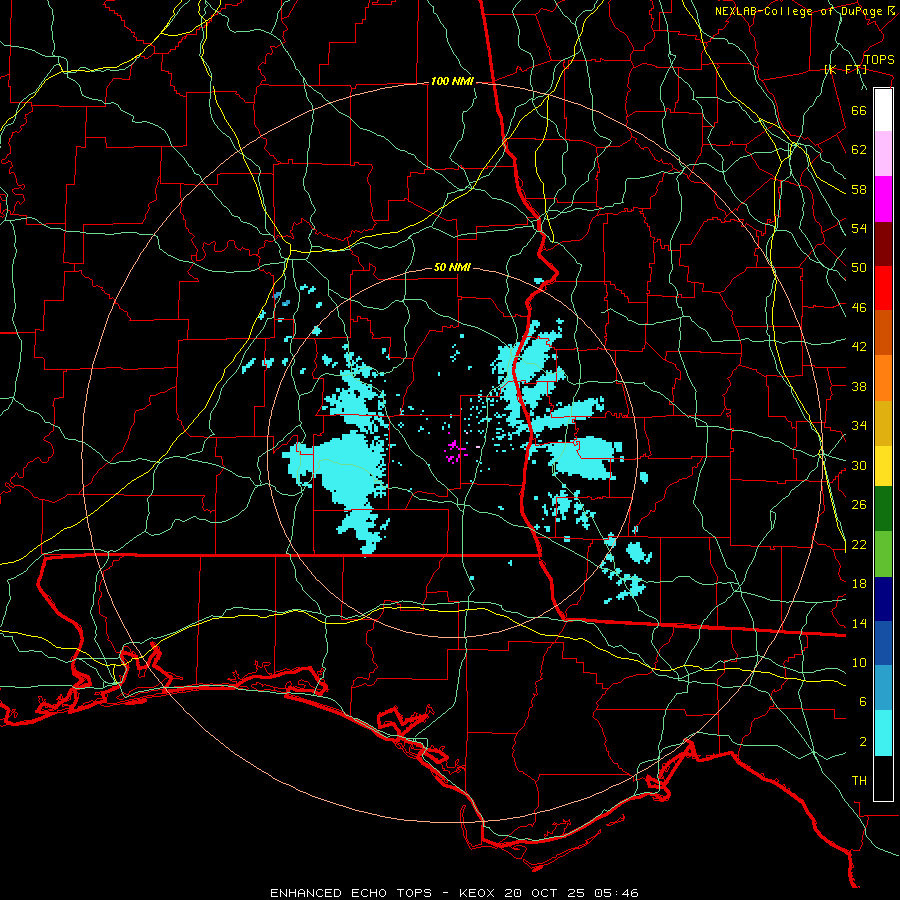Click the '18' legend scale value
The image size is (900, 900).
[x=859, y=583]
